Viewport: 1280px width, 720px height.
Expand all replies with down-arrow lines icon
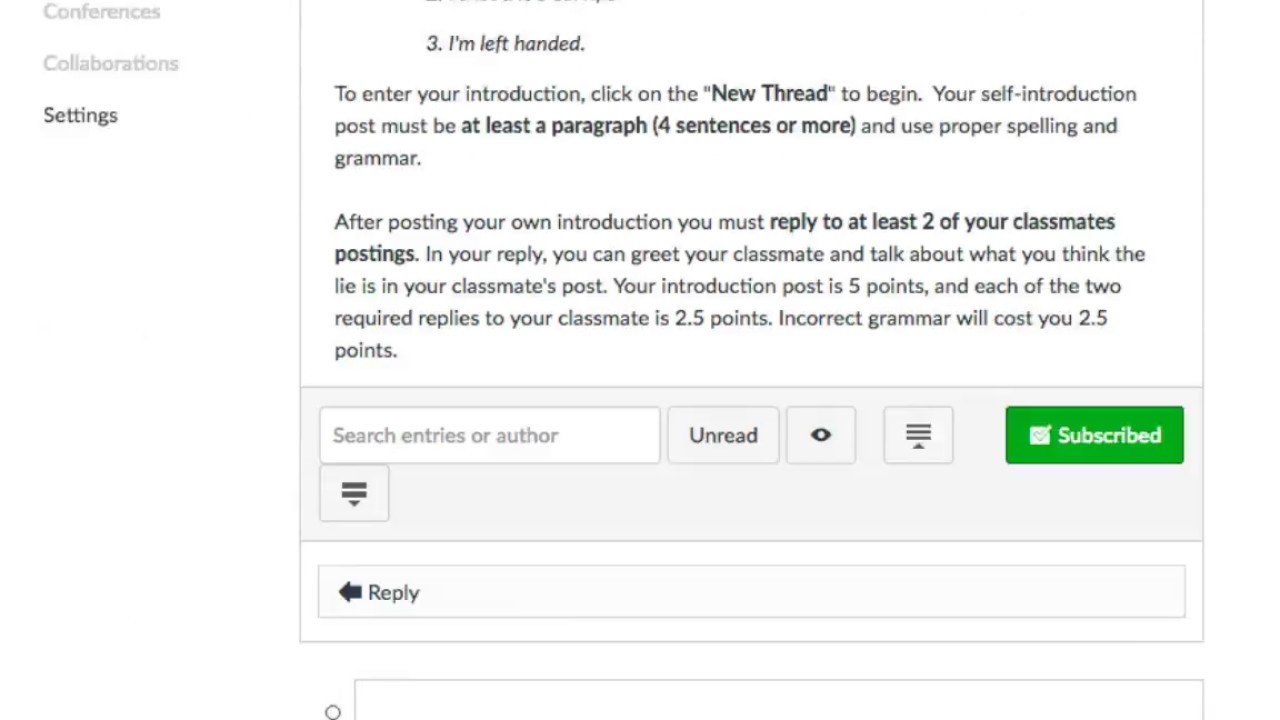pos(354,493)
